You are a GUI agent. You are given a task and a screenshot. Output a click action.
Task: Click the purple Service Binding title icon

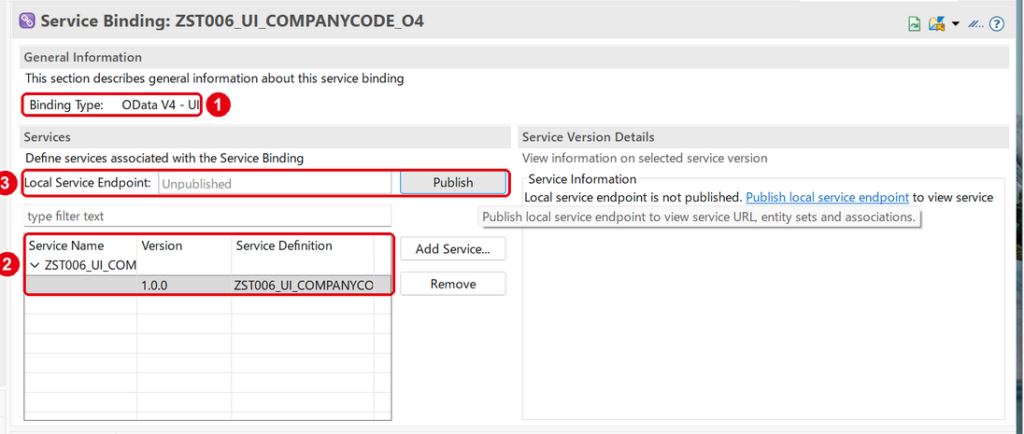(28, 21)
